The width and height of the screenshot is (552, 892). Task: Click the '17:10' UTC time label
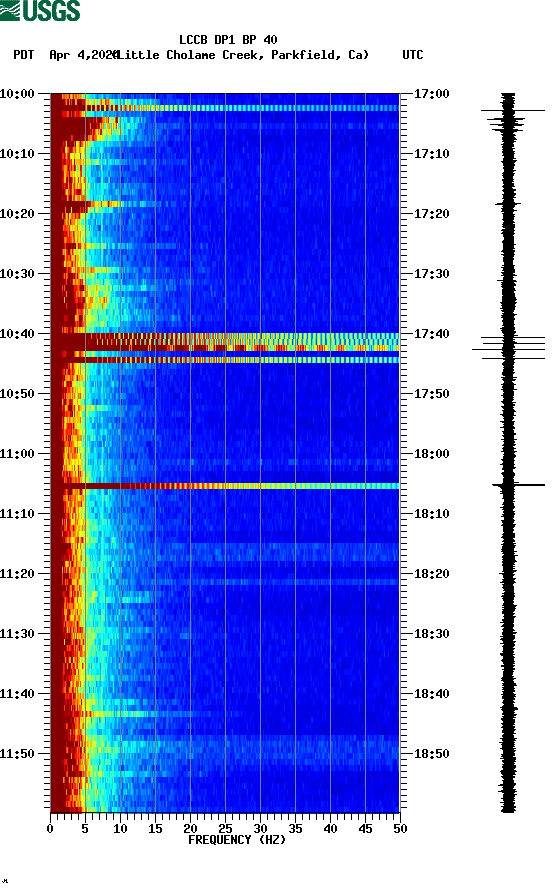coord(431,154)
